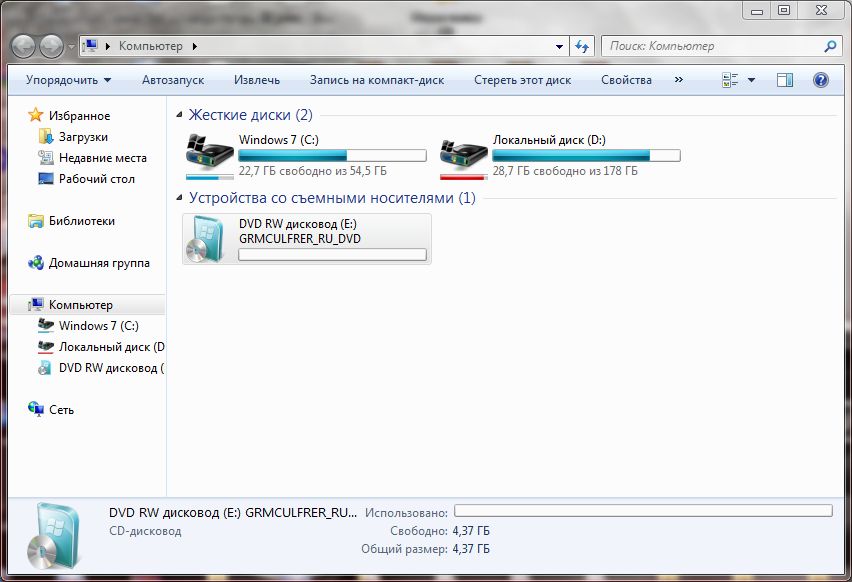The width and height of the screenshot is (852, 582).
Task: Click DVD drive capacity bar in file list
Action: 333,255
